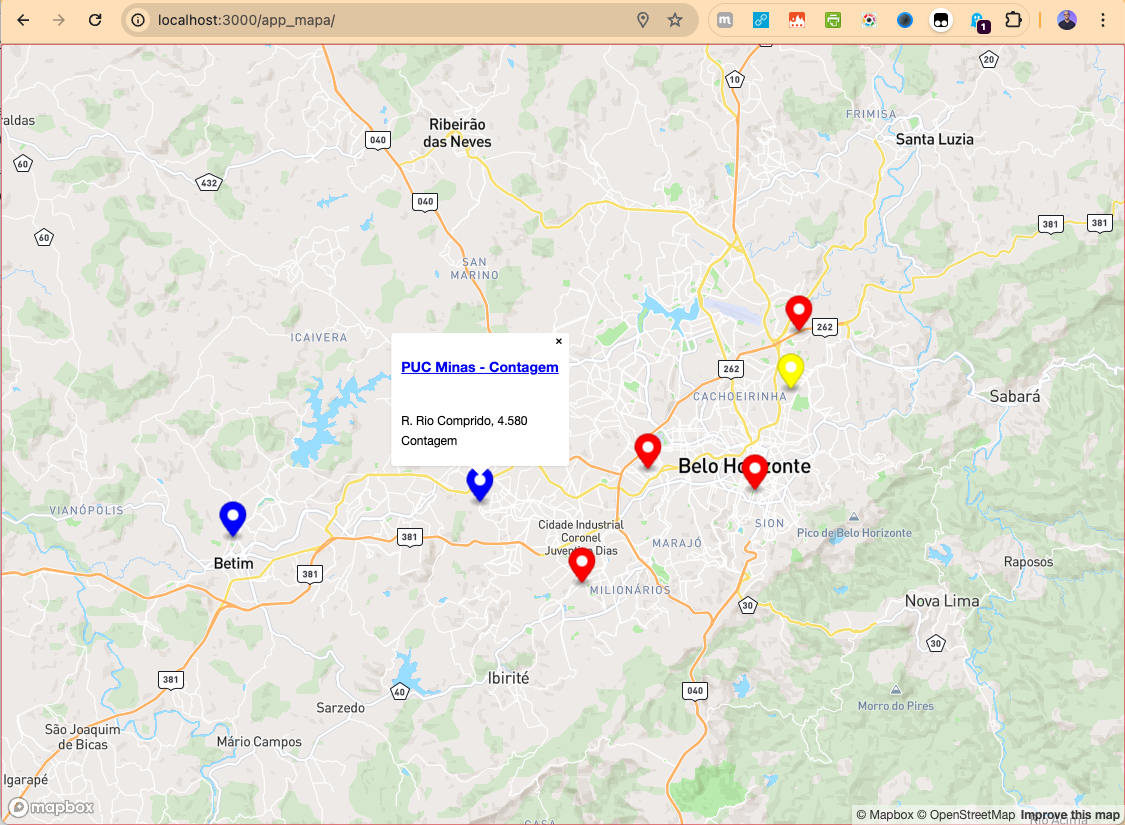The width and height of the screenshot is (1125, 825).
Task: Close the PUC Minas popup
Action: click(x=558, y=341)
